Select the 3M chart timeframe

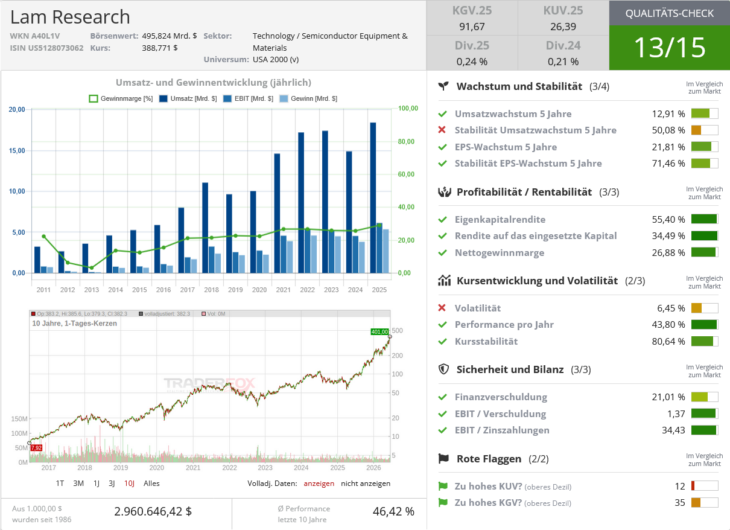pos(78,483)
